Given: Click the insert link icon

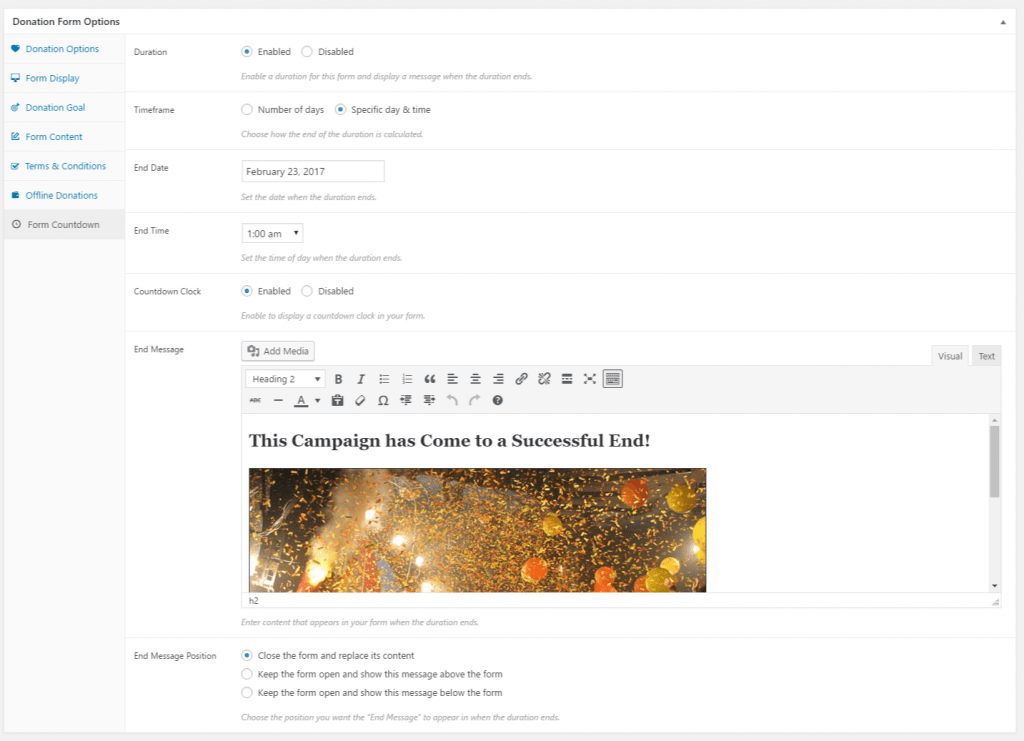Looking at the screenshot, I should pyautogui.click(x=521, y=379).
